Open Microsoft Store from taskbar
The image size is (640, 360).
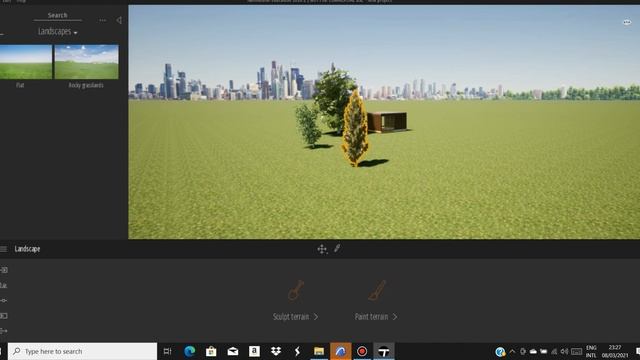[211, 351]
